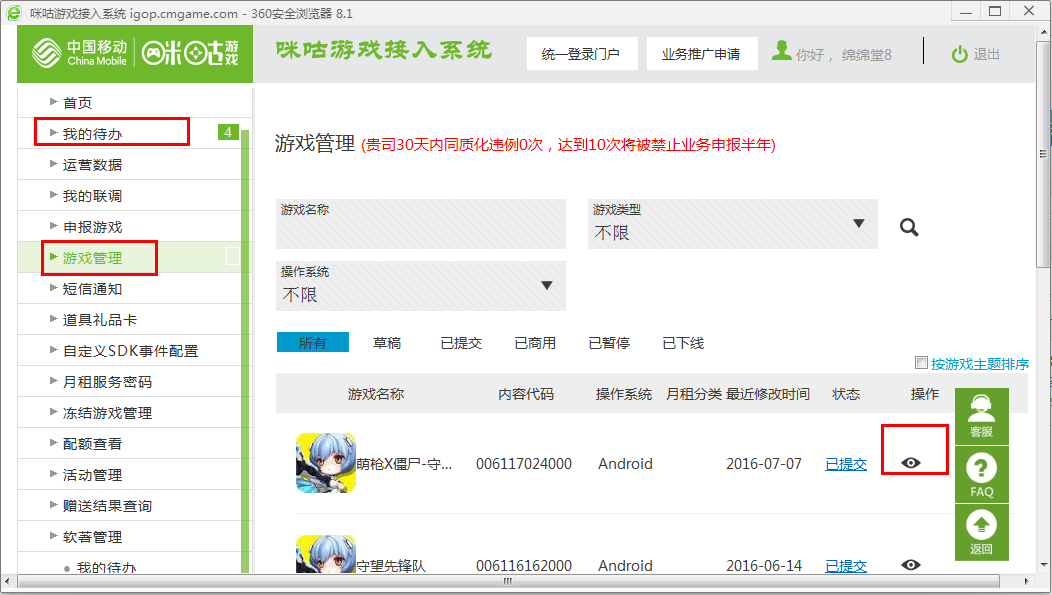Switch to the 已下线 tab
Image resolution: width=1052 pixels, height=595 pixels.
point(683,343)
